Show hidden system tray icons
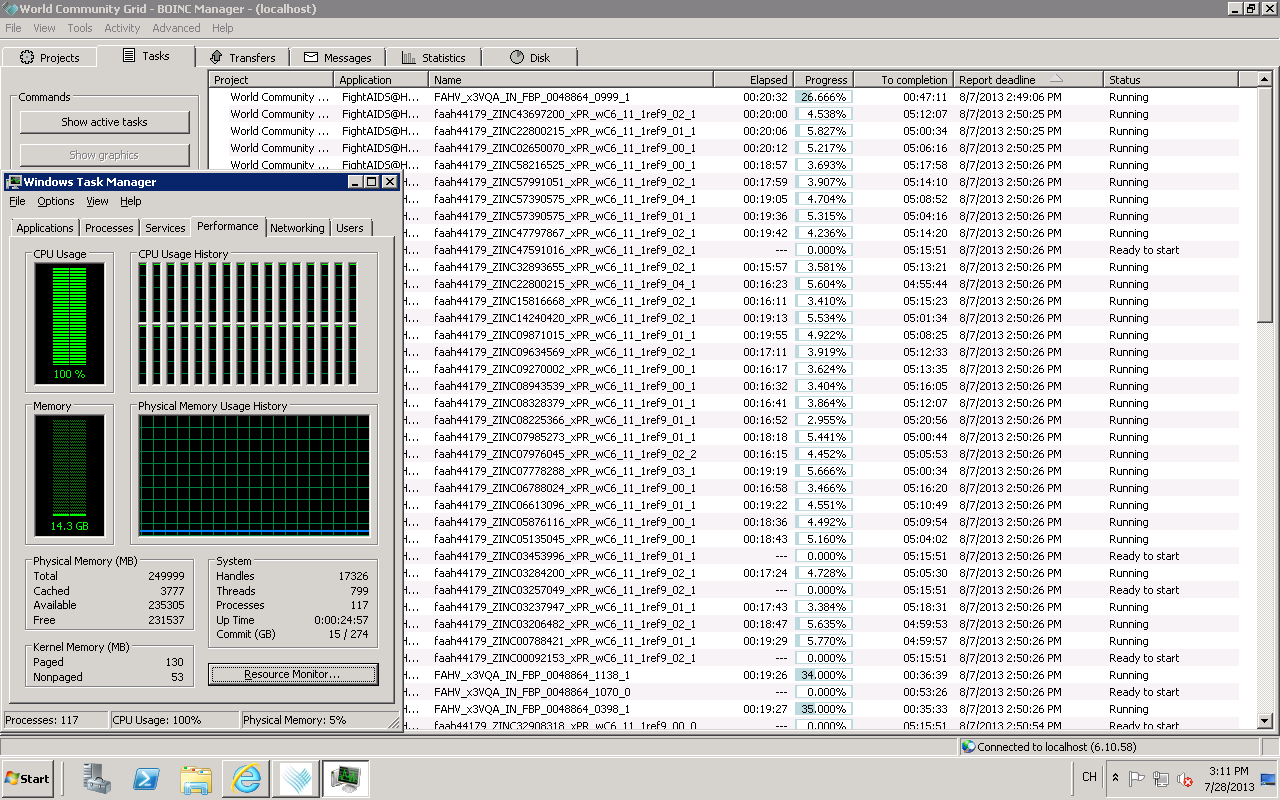Viewport: 1280px width, 800px height. tap(1115, 778)
